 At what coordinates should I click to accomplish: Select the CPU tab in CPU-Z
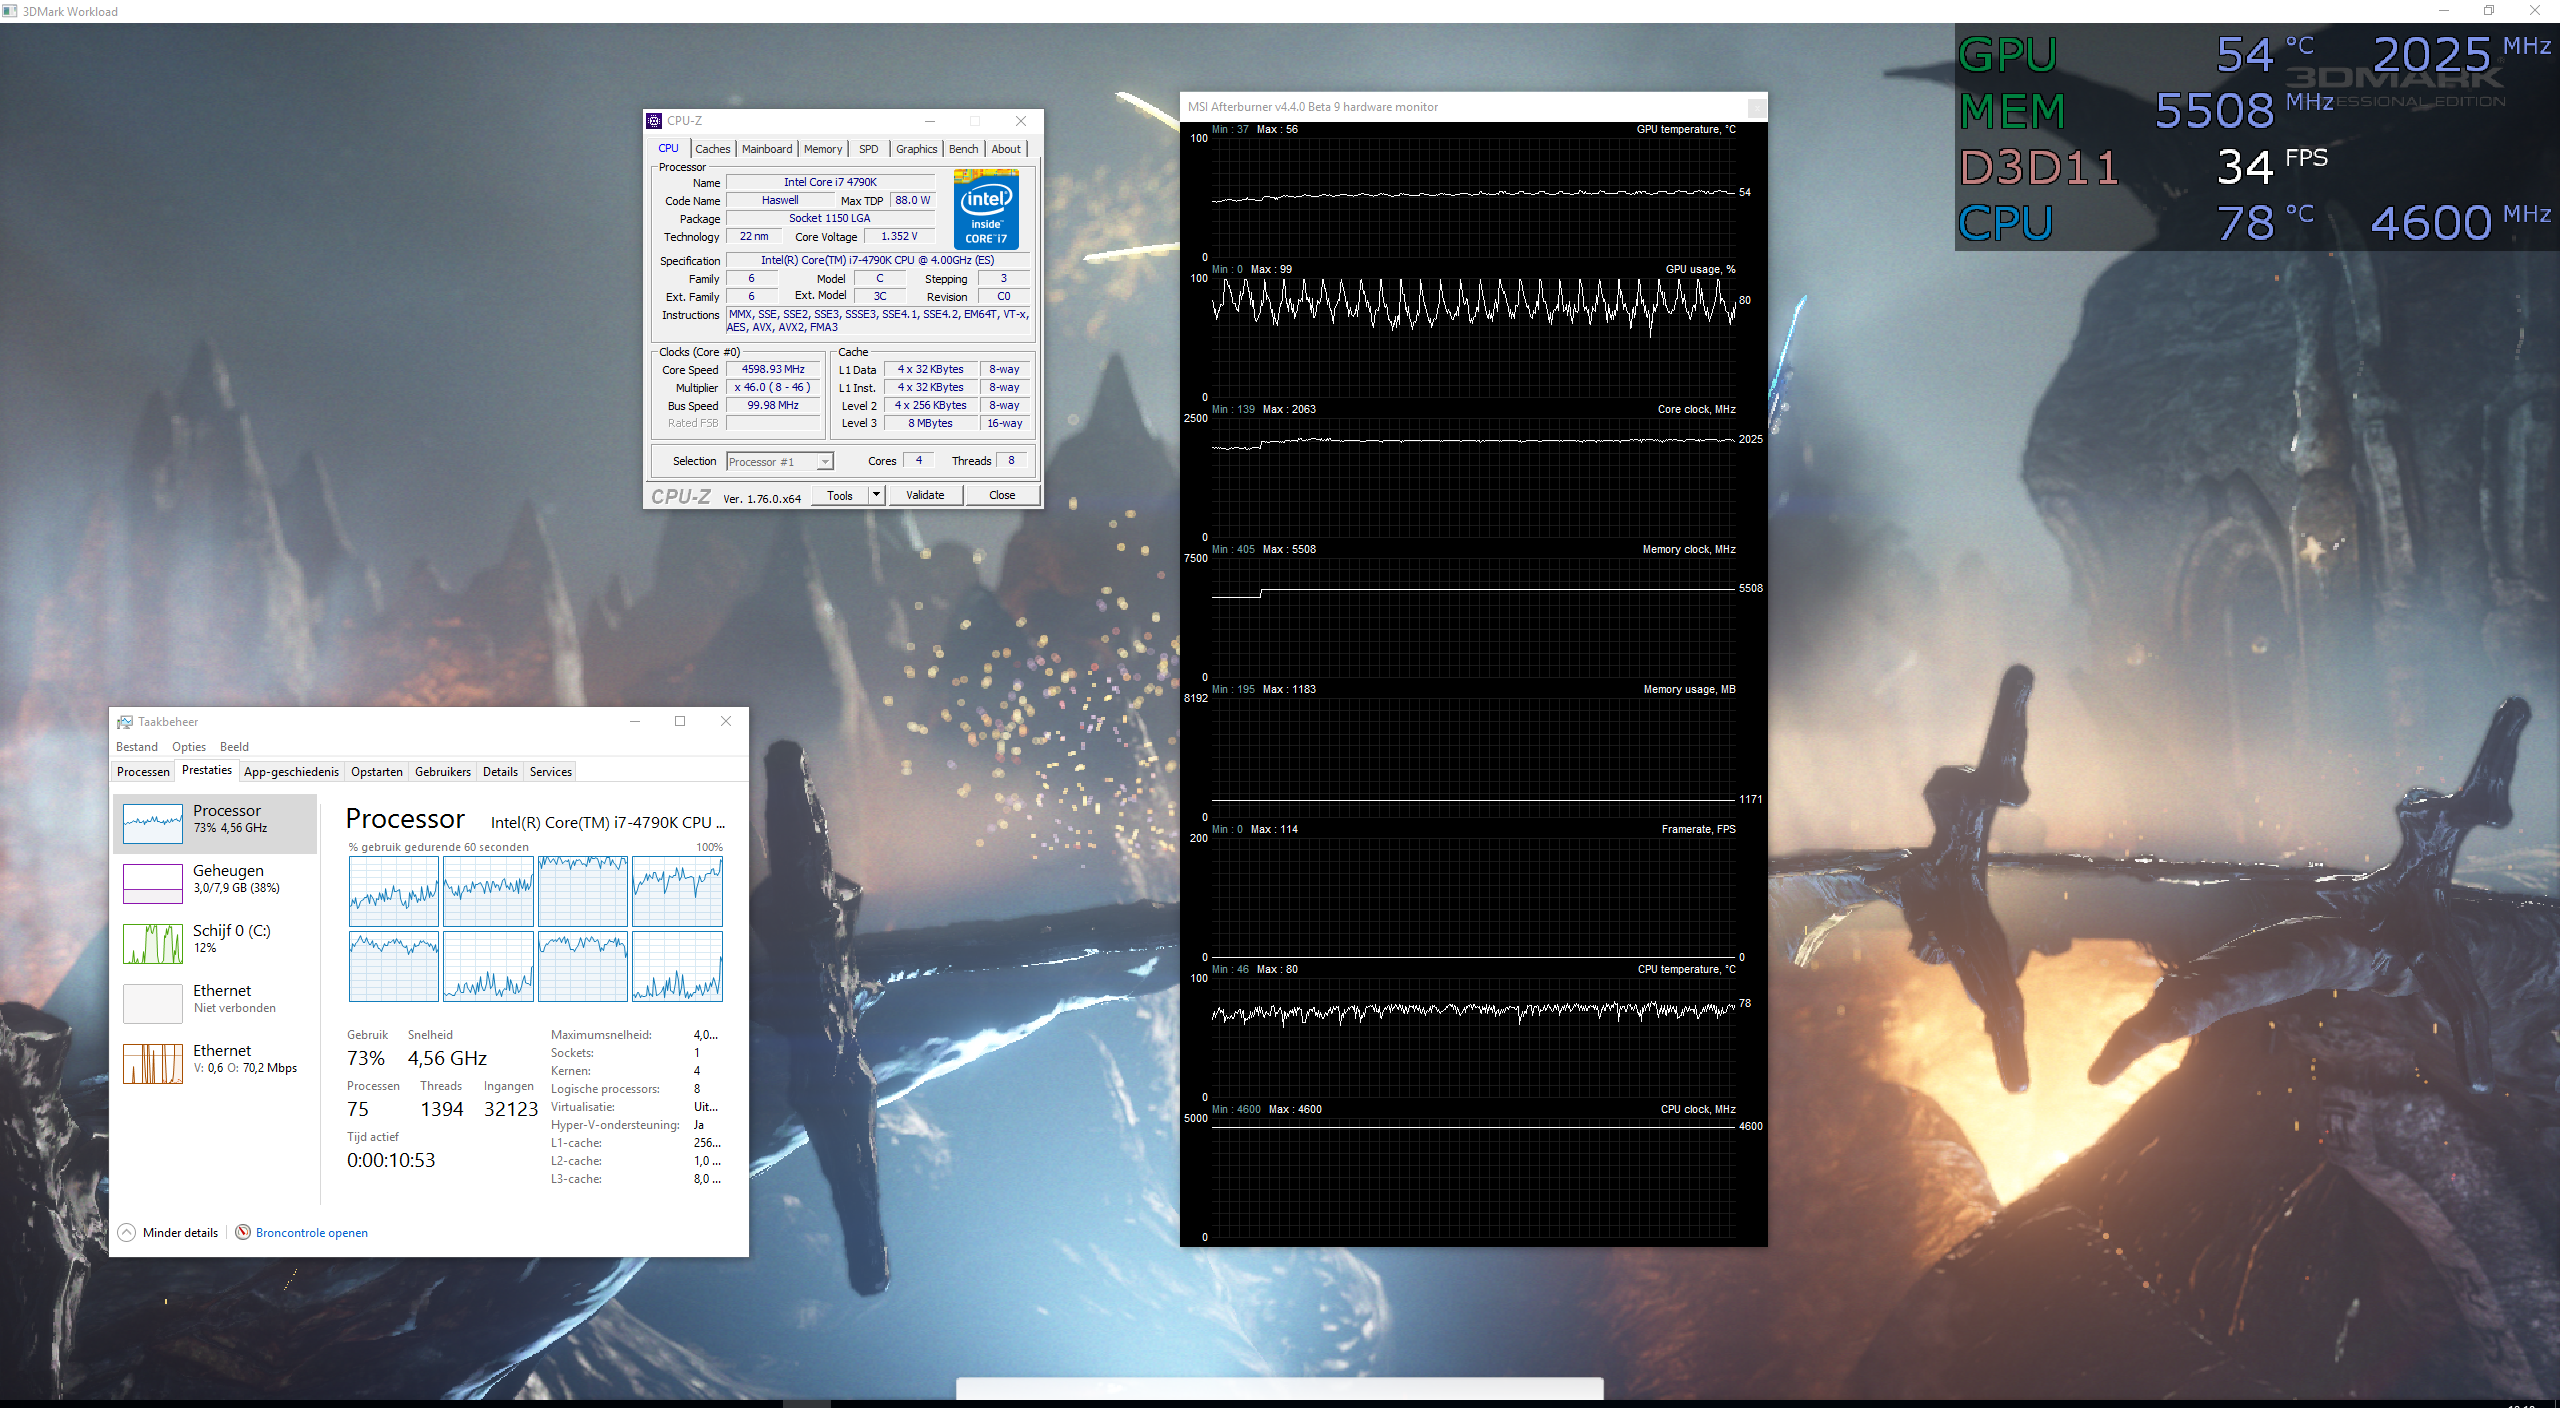(668, 148)
